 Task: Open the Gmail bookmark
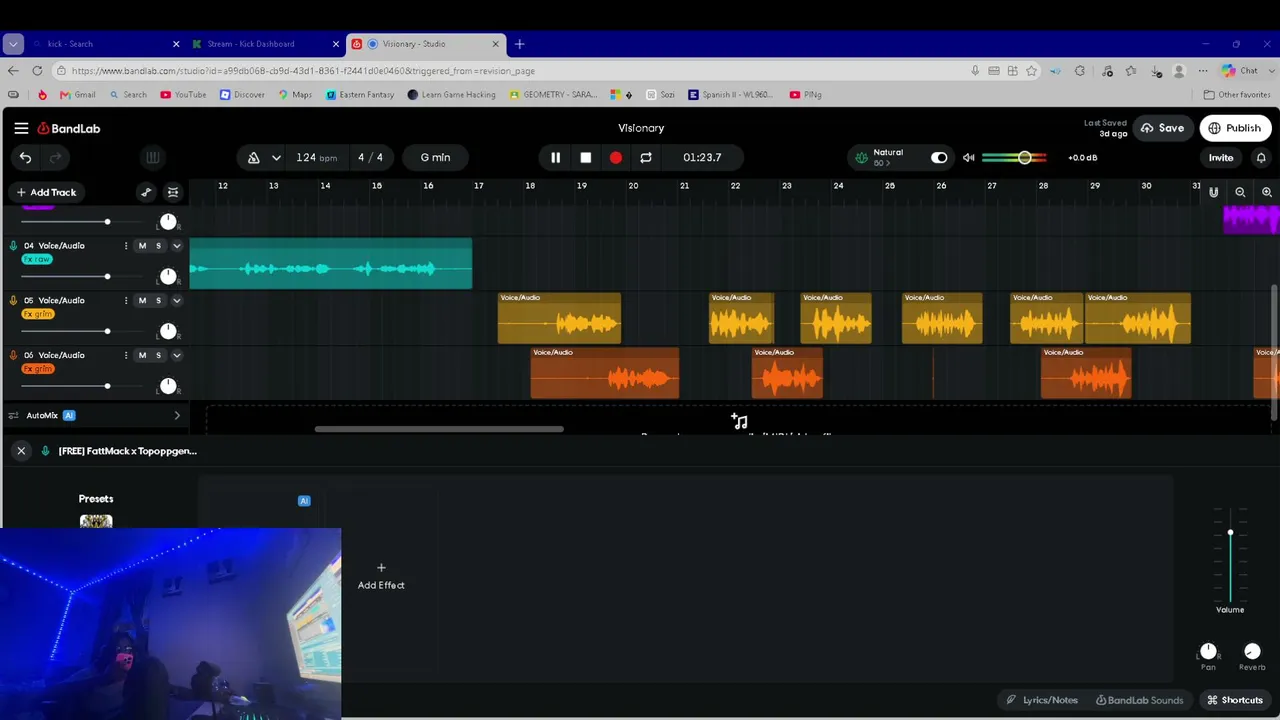(78, 95)
